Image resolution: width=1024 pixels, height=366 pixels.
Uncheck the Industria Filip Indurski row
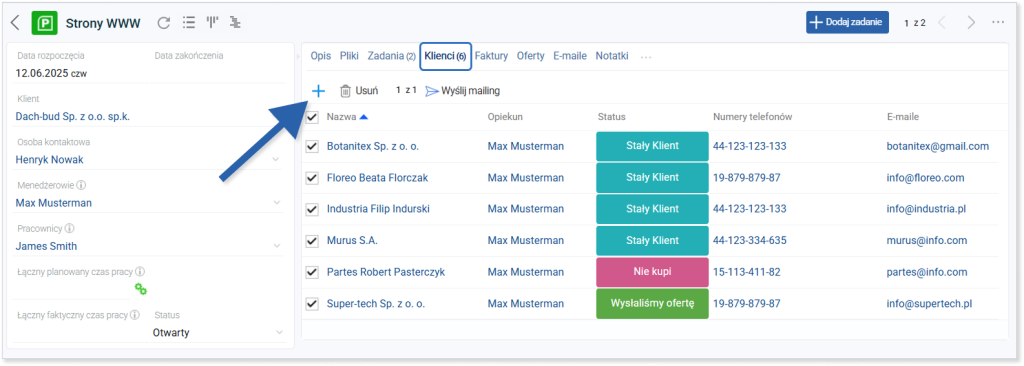[x=312, y=209]
